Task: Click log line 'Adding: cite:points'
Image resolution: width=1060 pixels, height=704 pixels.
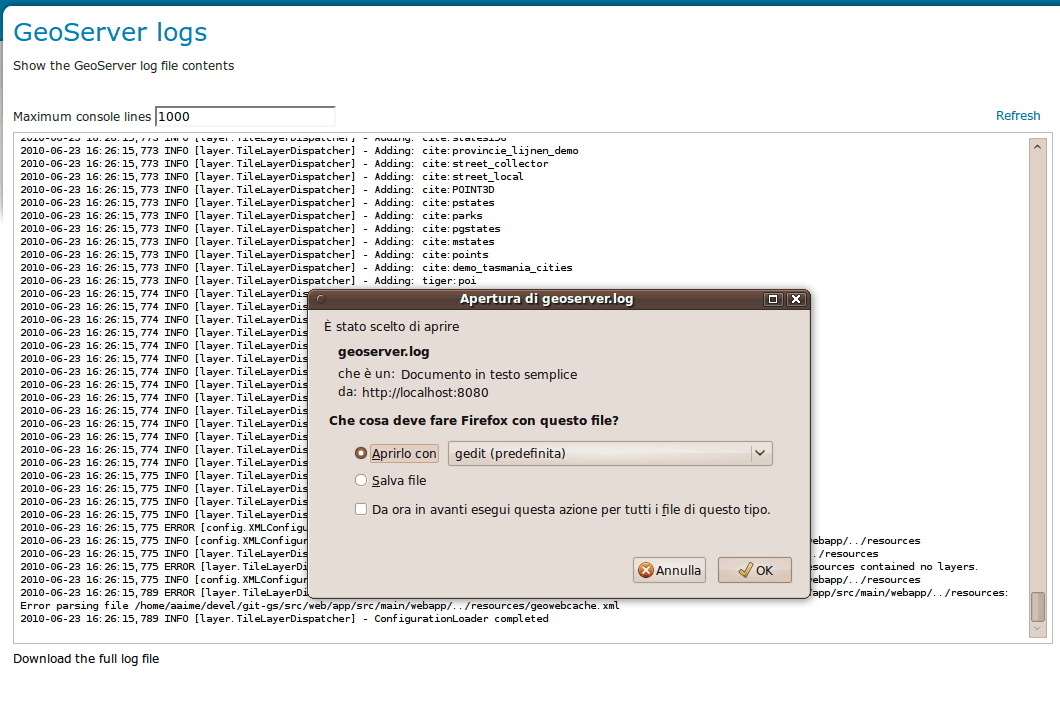Action: point(254,255)
